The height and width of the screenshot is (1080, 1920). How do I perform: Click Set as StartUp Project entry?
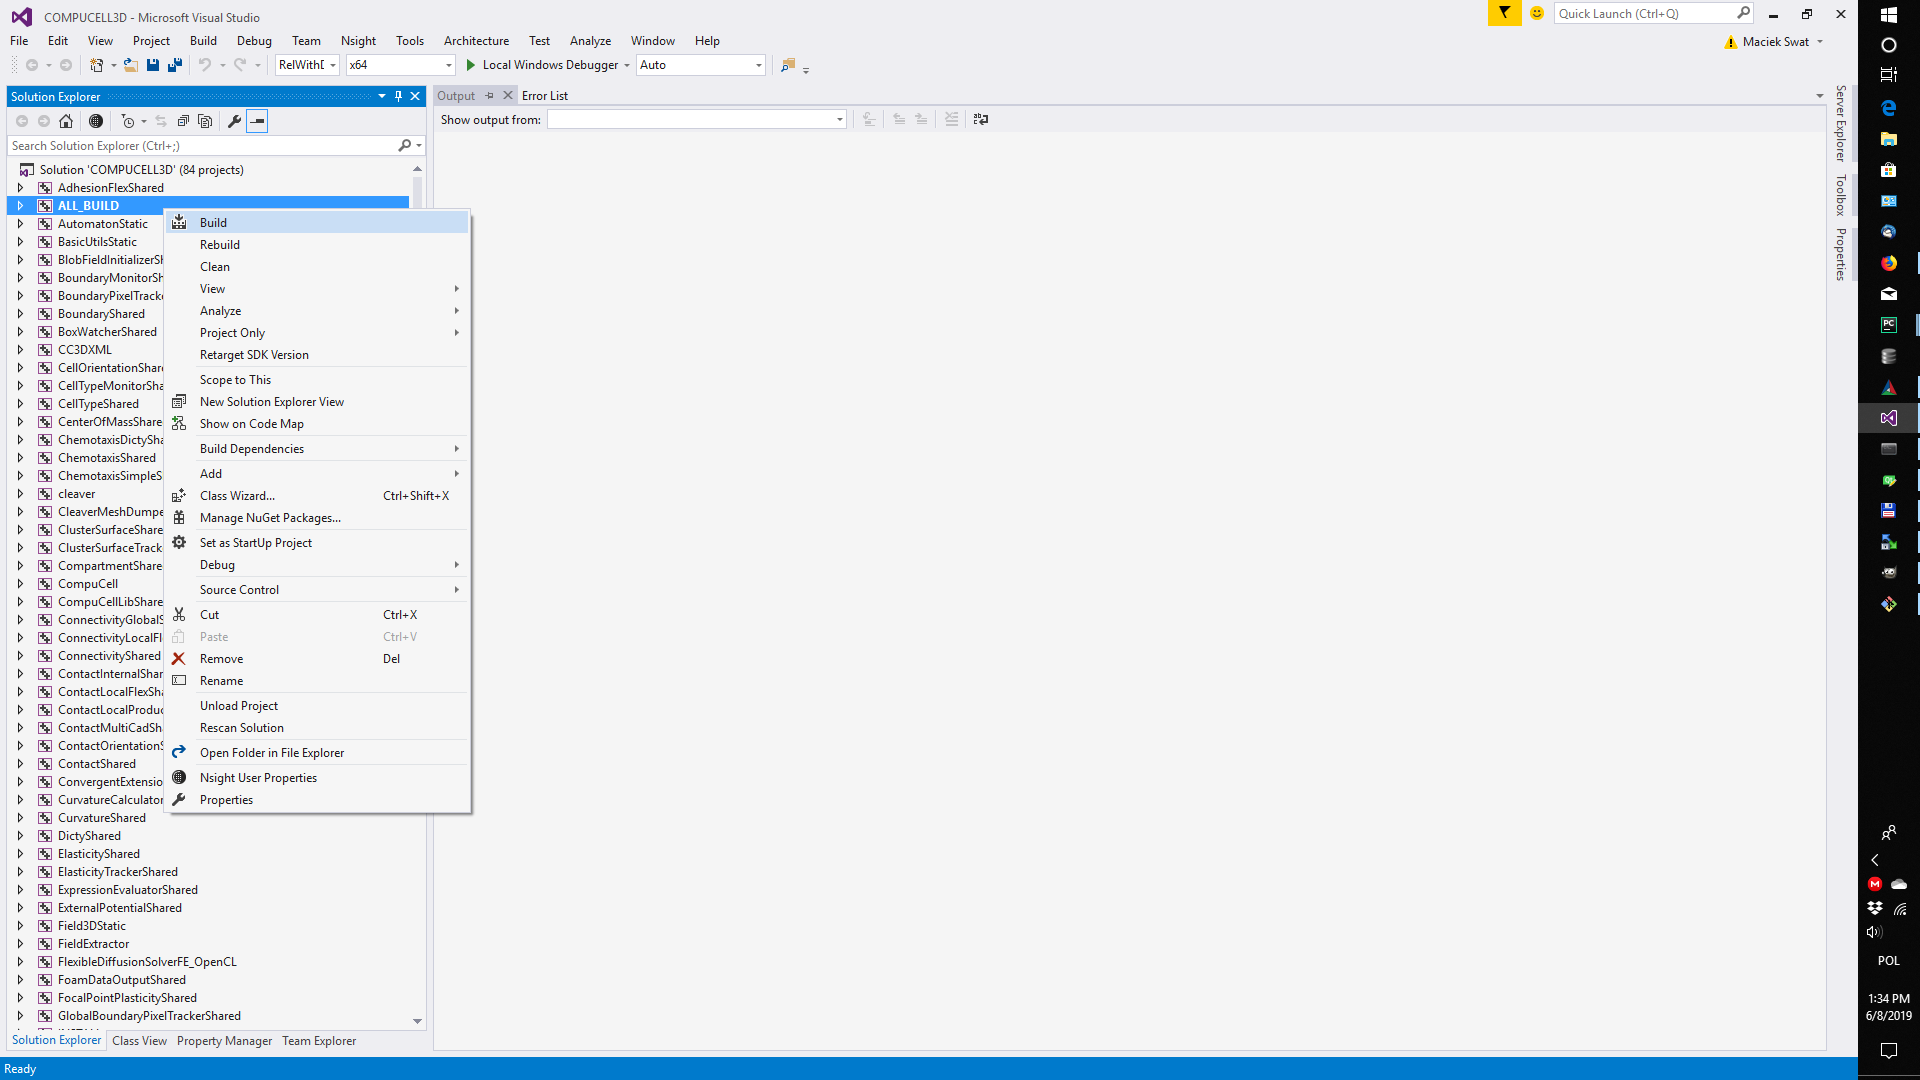coord(256,543)
